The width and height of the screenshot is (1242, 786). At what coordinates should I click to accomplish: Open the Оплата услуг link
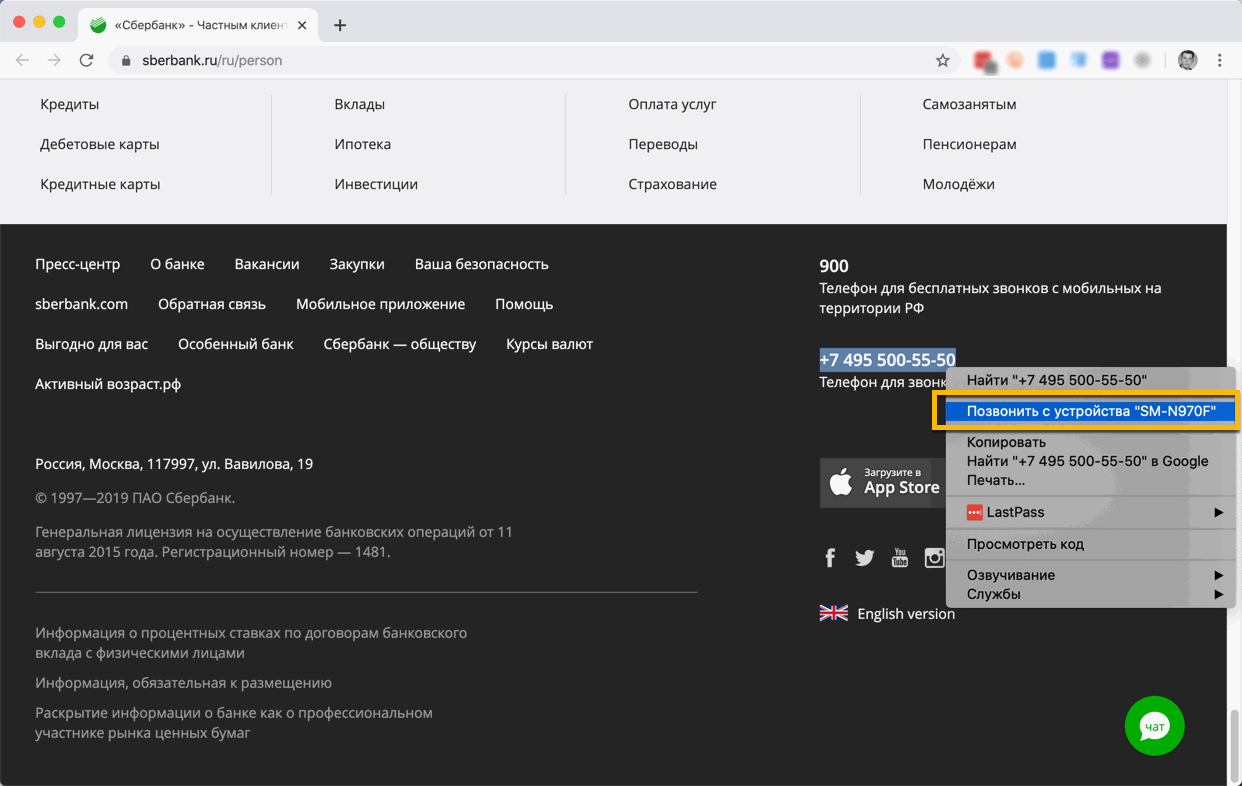pos(672,104)
